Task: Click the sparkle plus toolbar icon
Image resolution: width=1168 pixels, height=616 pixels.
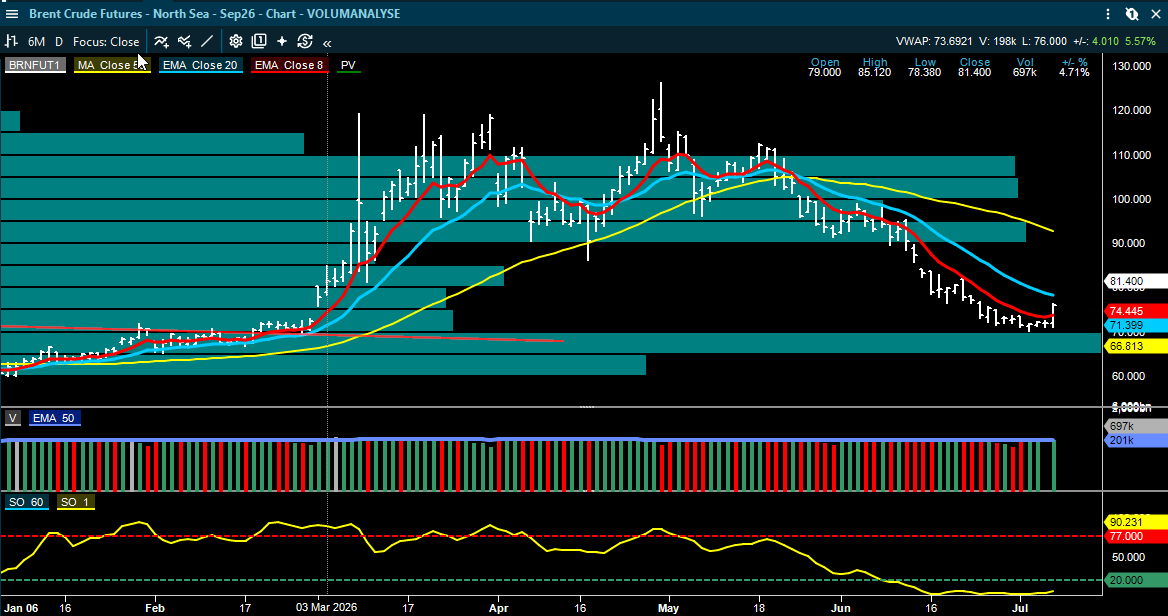Action: (282, 42)
